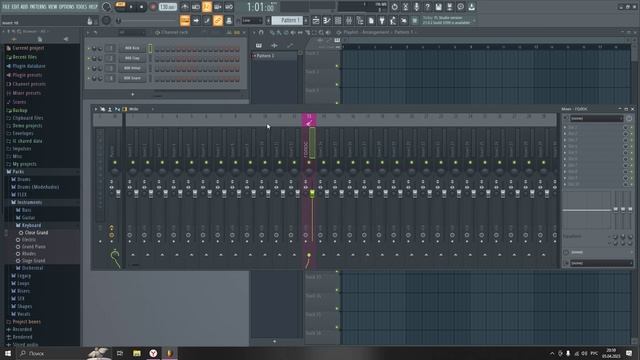Screen dimensions: 640x360
Task: Mute the 808 Kick channel green LED
Action: tap(89, 48)
